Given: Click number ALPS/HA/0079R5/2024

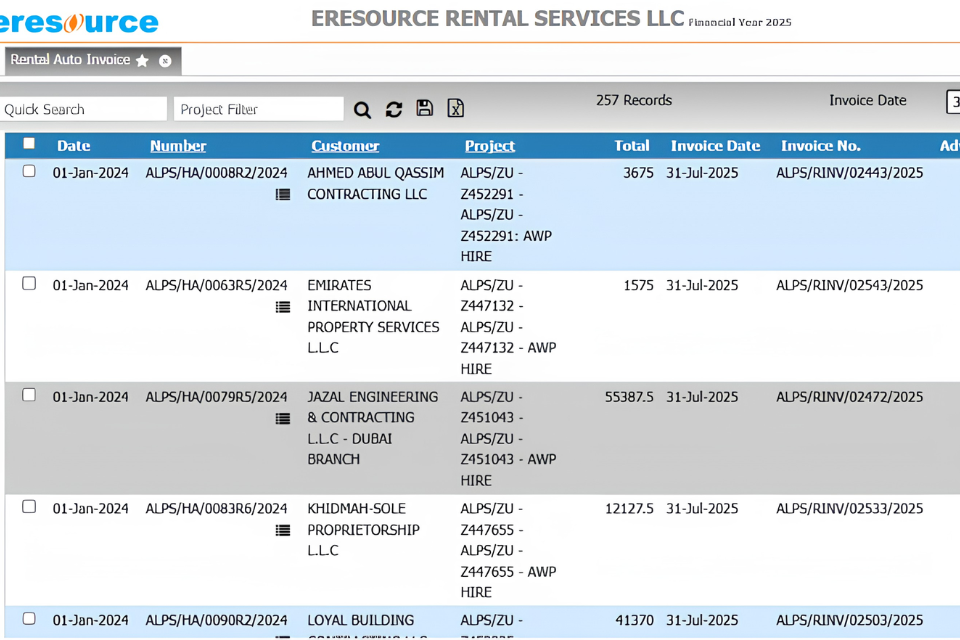Looking at the screenshot, I should tap(216, 397).
